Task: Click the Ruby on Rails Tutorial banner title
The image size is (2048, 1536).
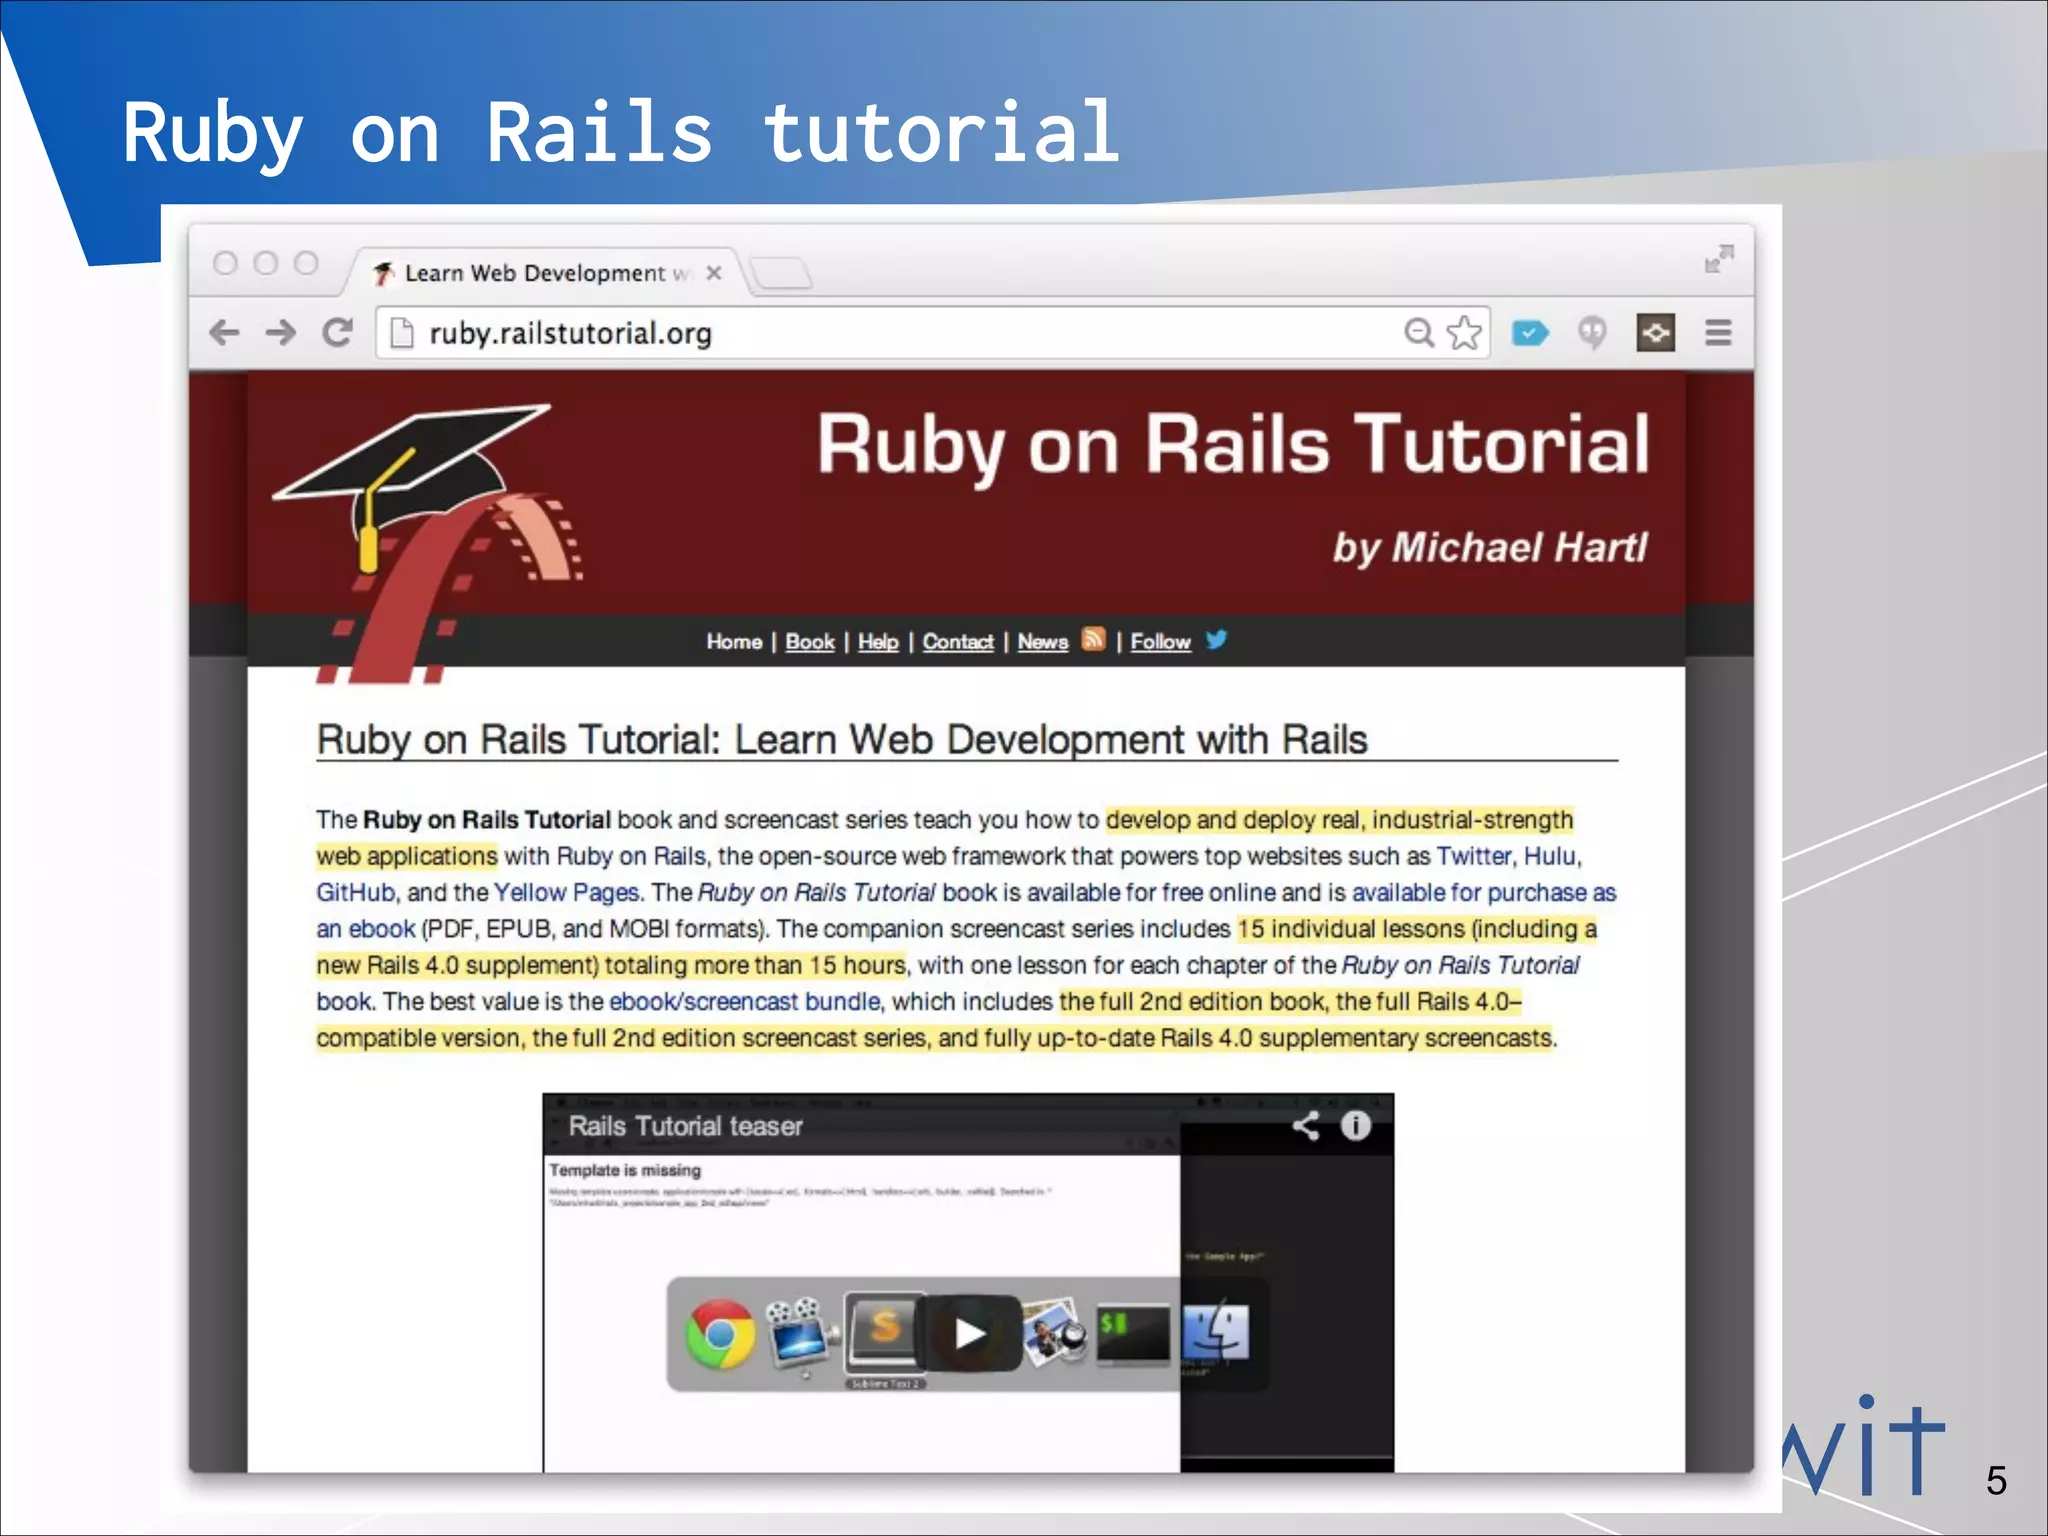Action: click(x=1232, y=446)
